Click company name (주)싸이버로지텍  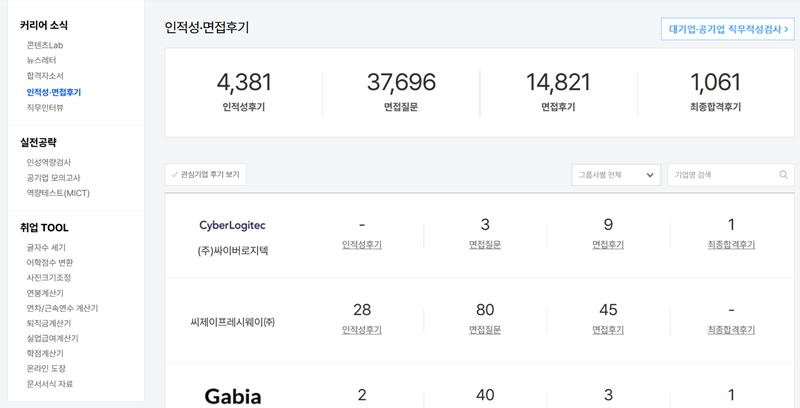tap(233, 251)
